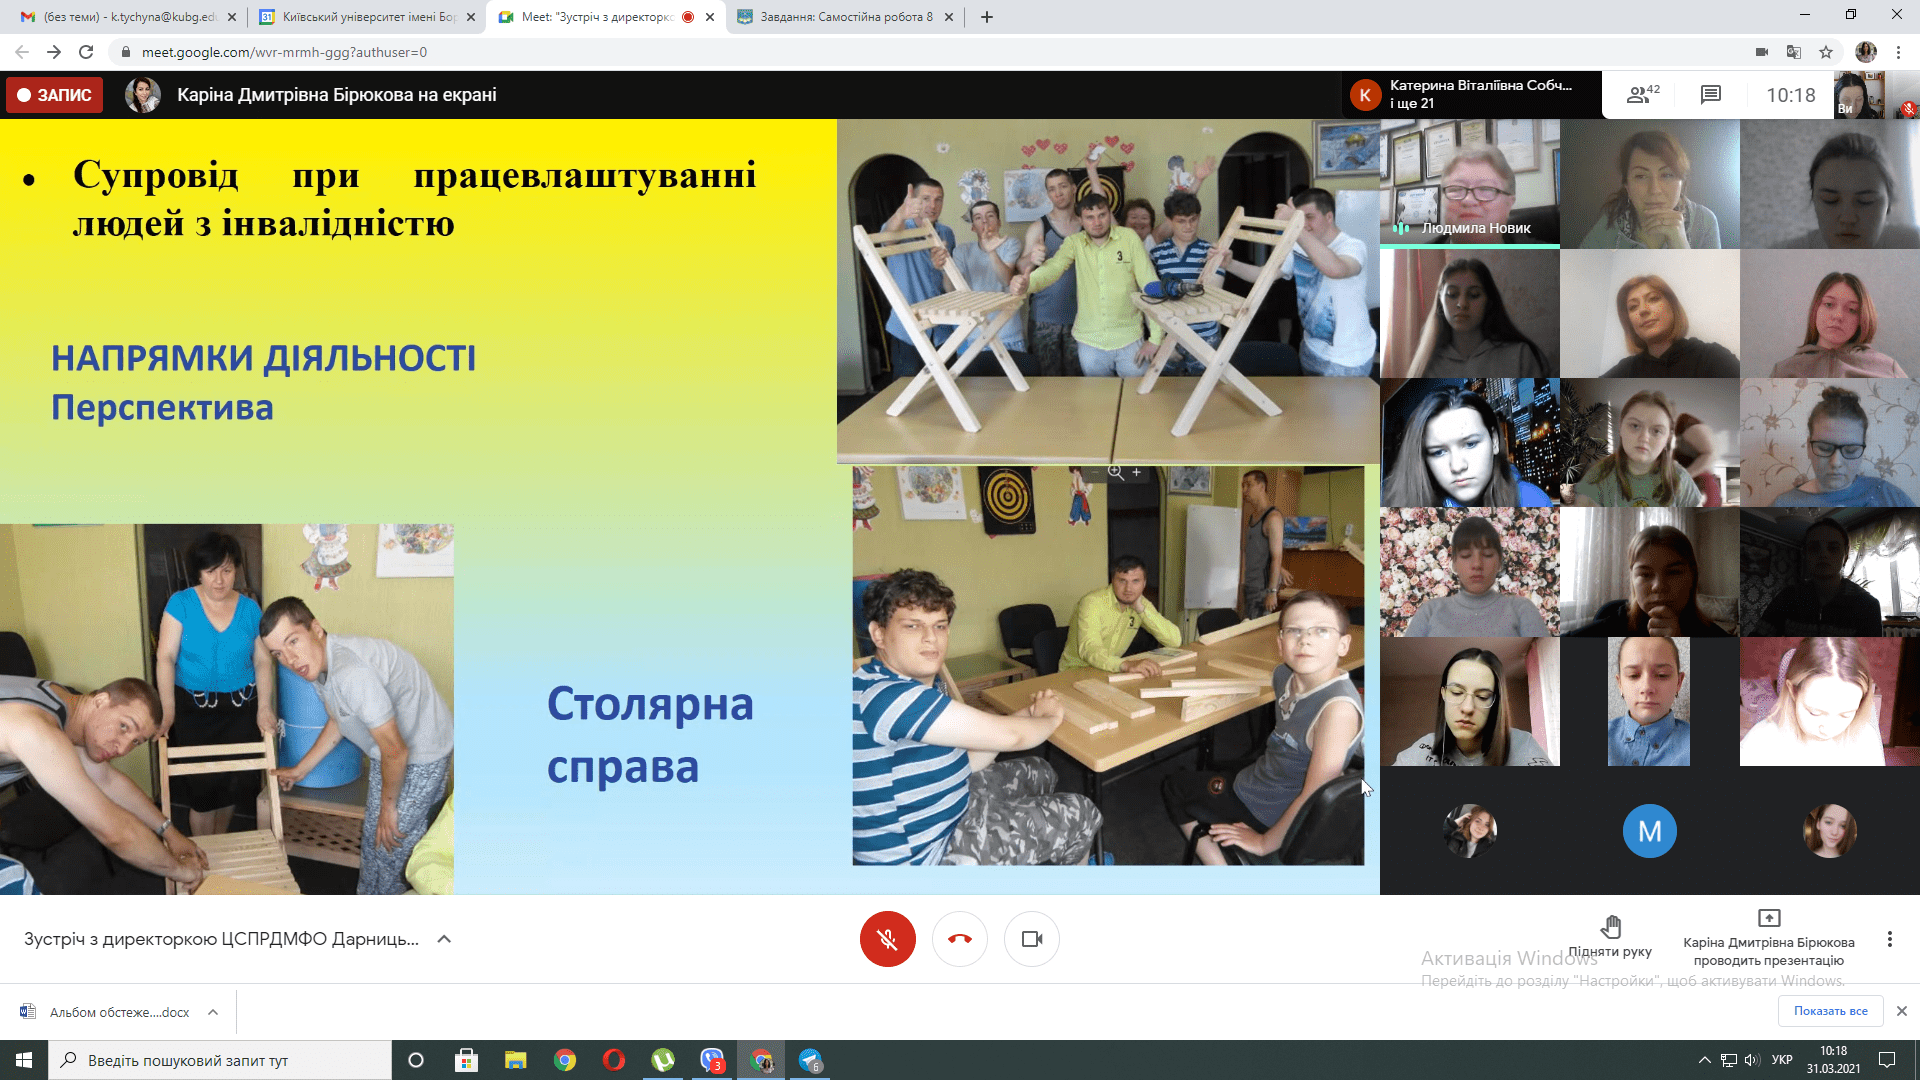Bookmark this page with star icon

pos(1826,52)
